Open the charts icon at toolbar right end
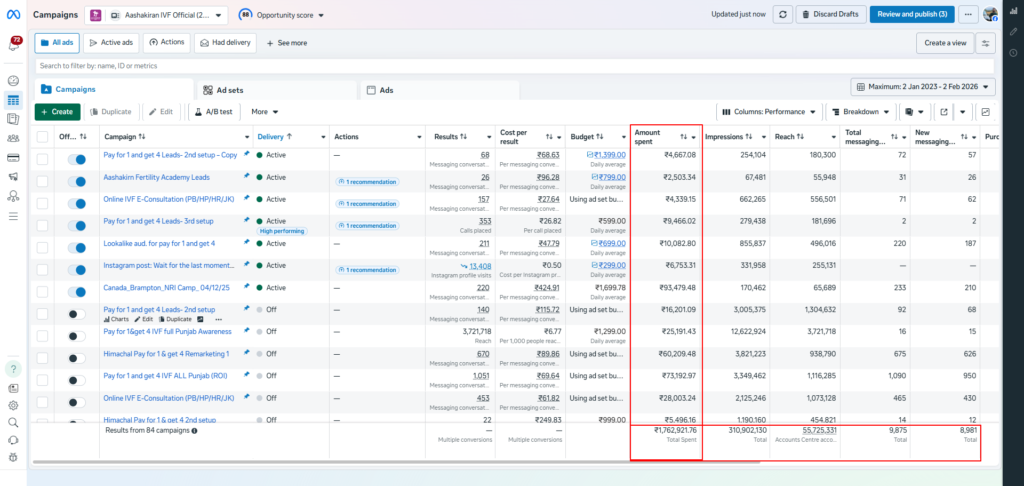Viewport: 1024px width, 486px height. click(x=986, y=112)
